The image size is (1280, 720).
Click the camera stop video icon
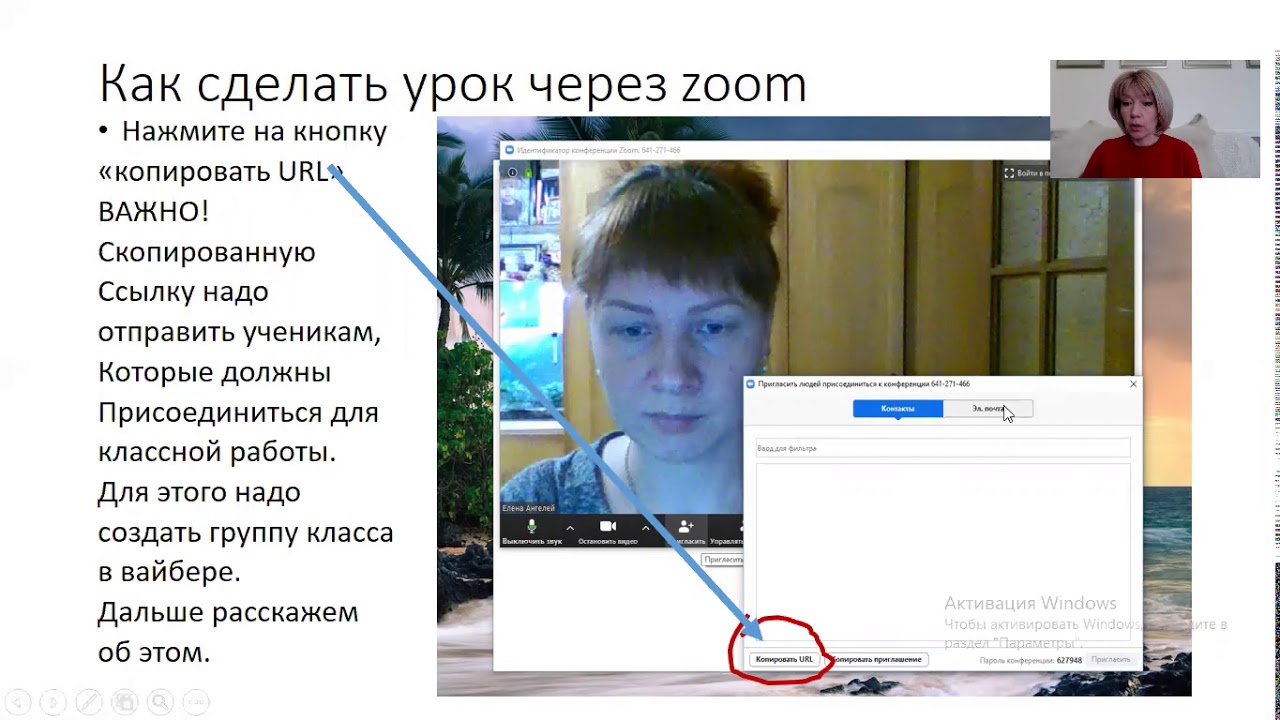[x=607, y=526]
